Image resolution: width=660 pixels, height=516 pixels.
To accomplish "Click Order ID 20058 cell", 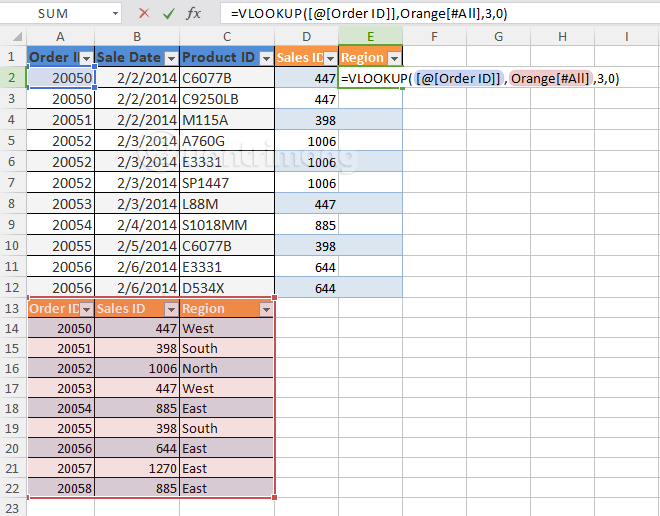I will point(61,488).
